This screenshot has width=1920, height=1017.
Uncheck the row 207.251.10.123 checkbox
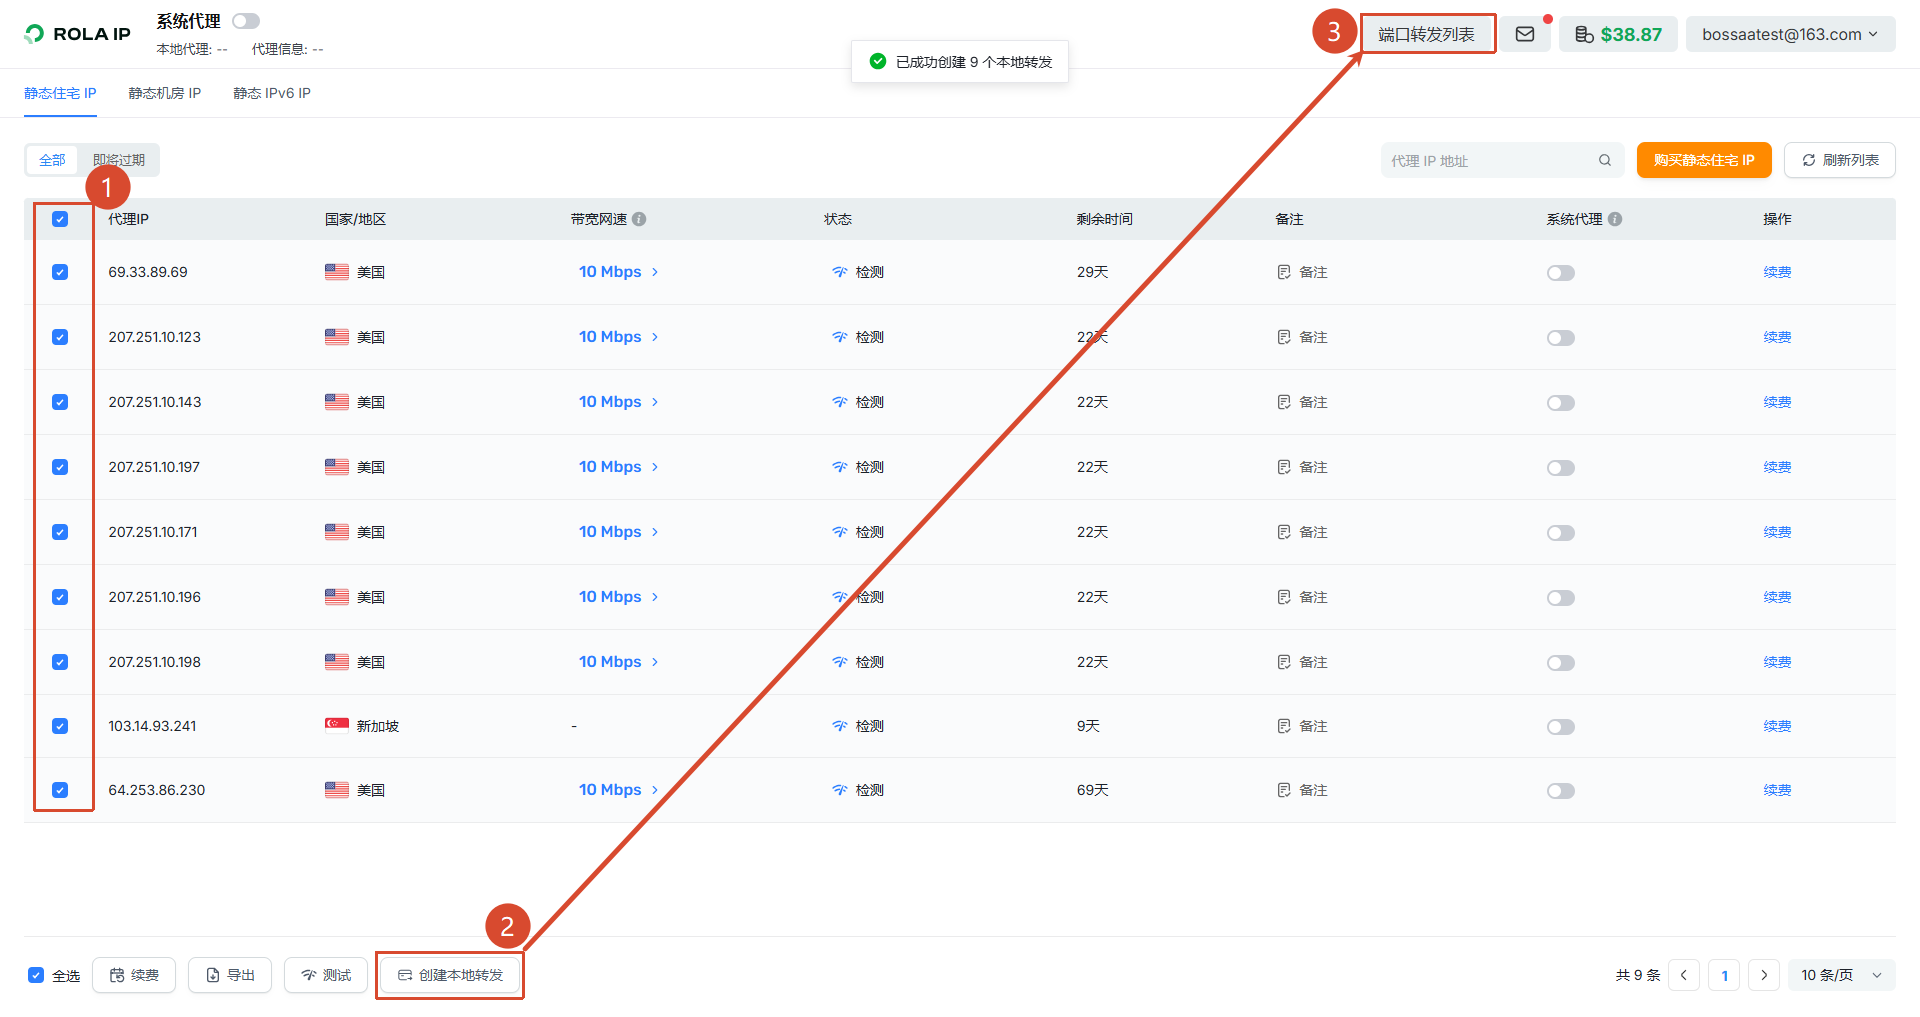click(x=60, y=337)
